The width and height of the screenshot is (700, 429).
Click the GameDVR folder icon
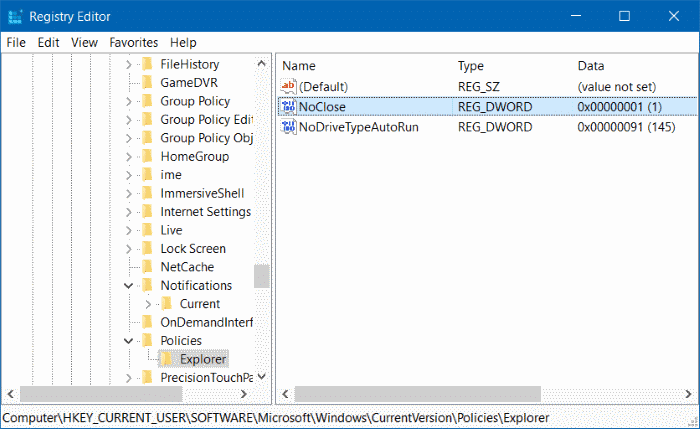(x=147, y=83)
